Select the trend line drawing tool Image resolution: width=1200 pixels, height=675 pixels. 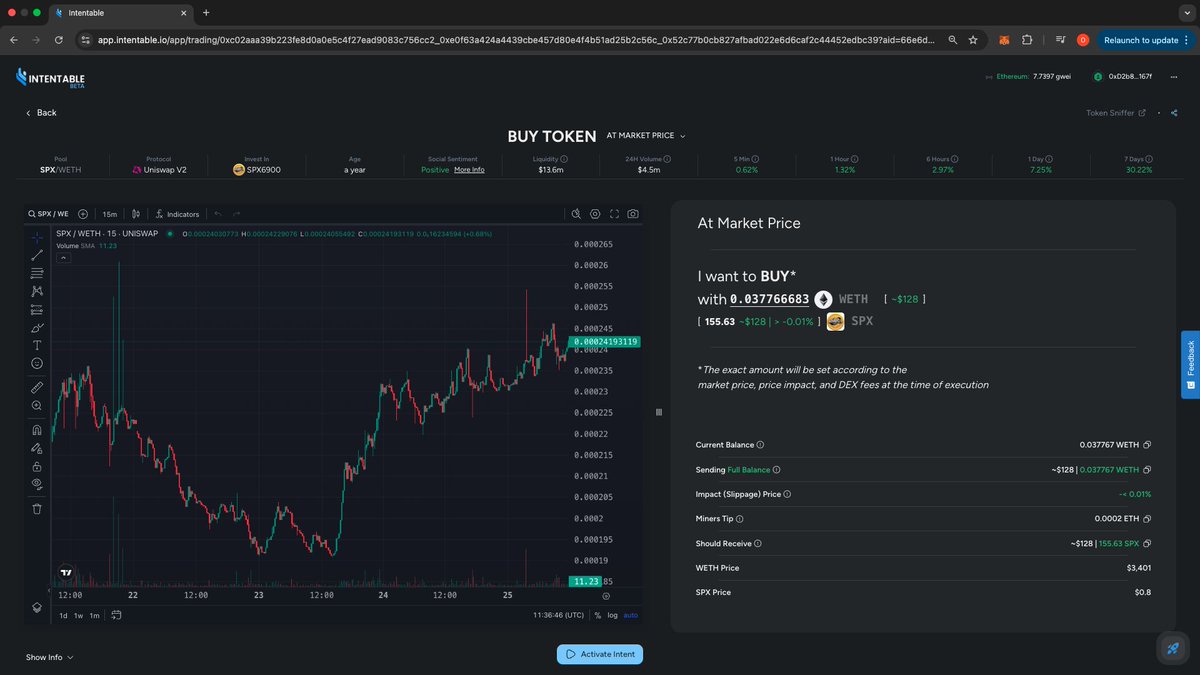(37, 255)
